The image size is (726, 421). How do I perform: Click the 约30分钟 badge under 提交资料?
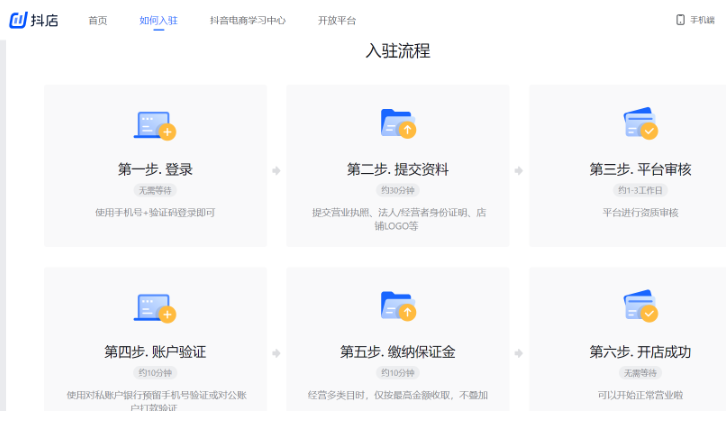pos(398,190)
